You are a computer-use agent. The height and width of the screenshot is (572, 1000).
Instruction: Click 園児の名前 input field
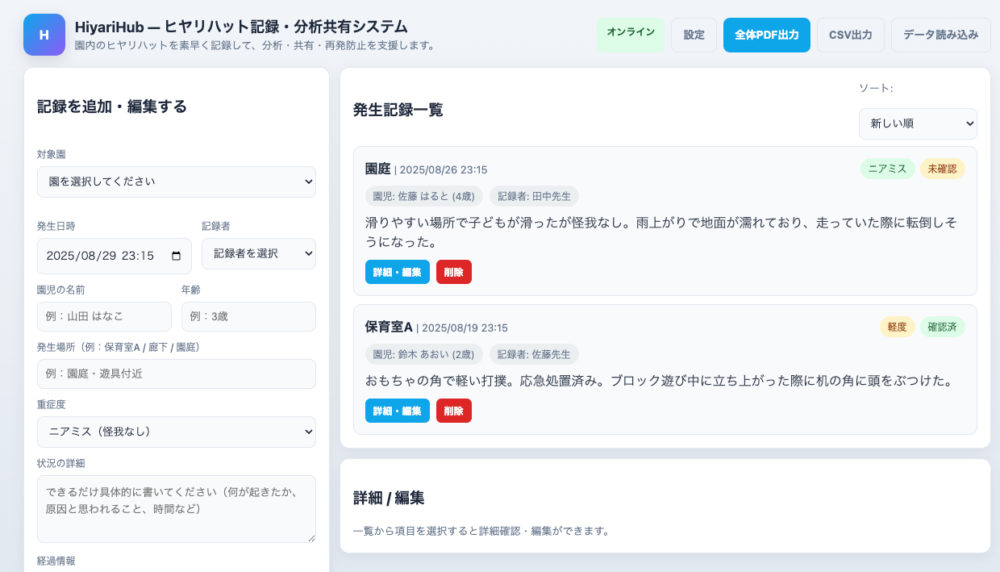(x=104, y=317)
